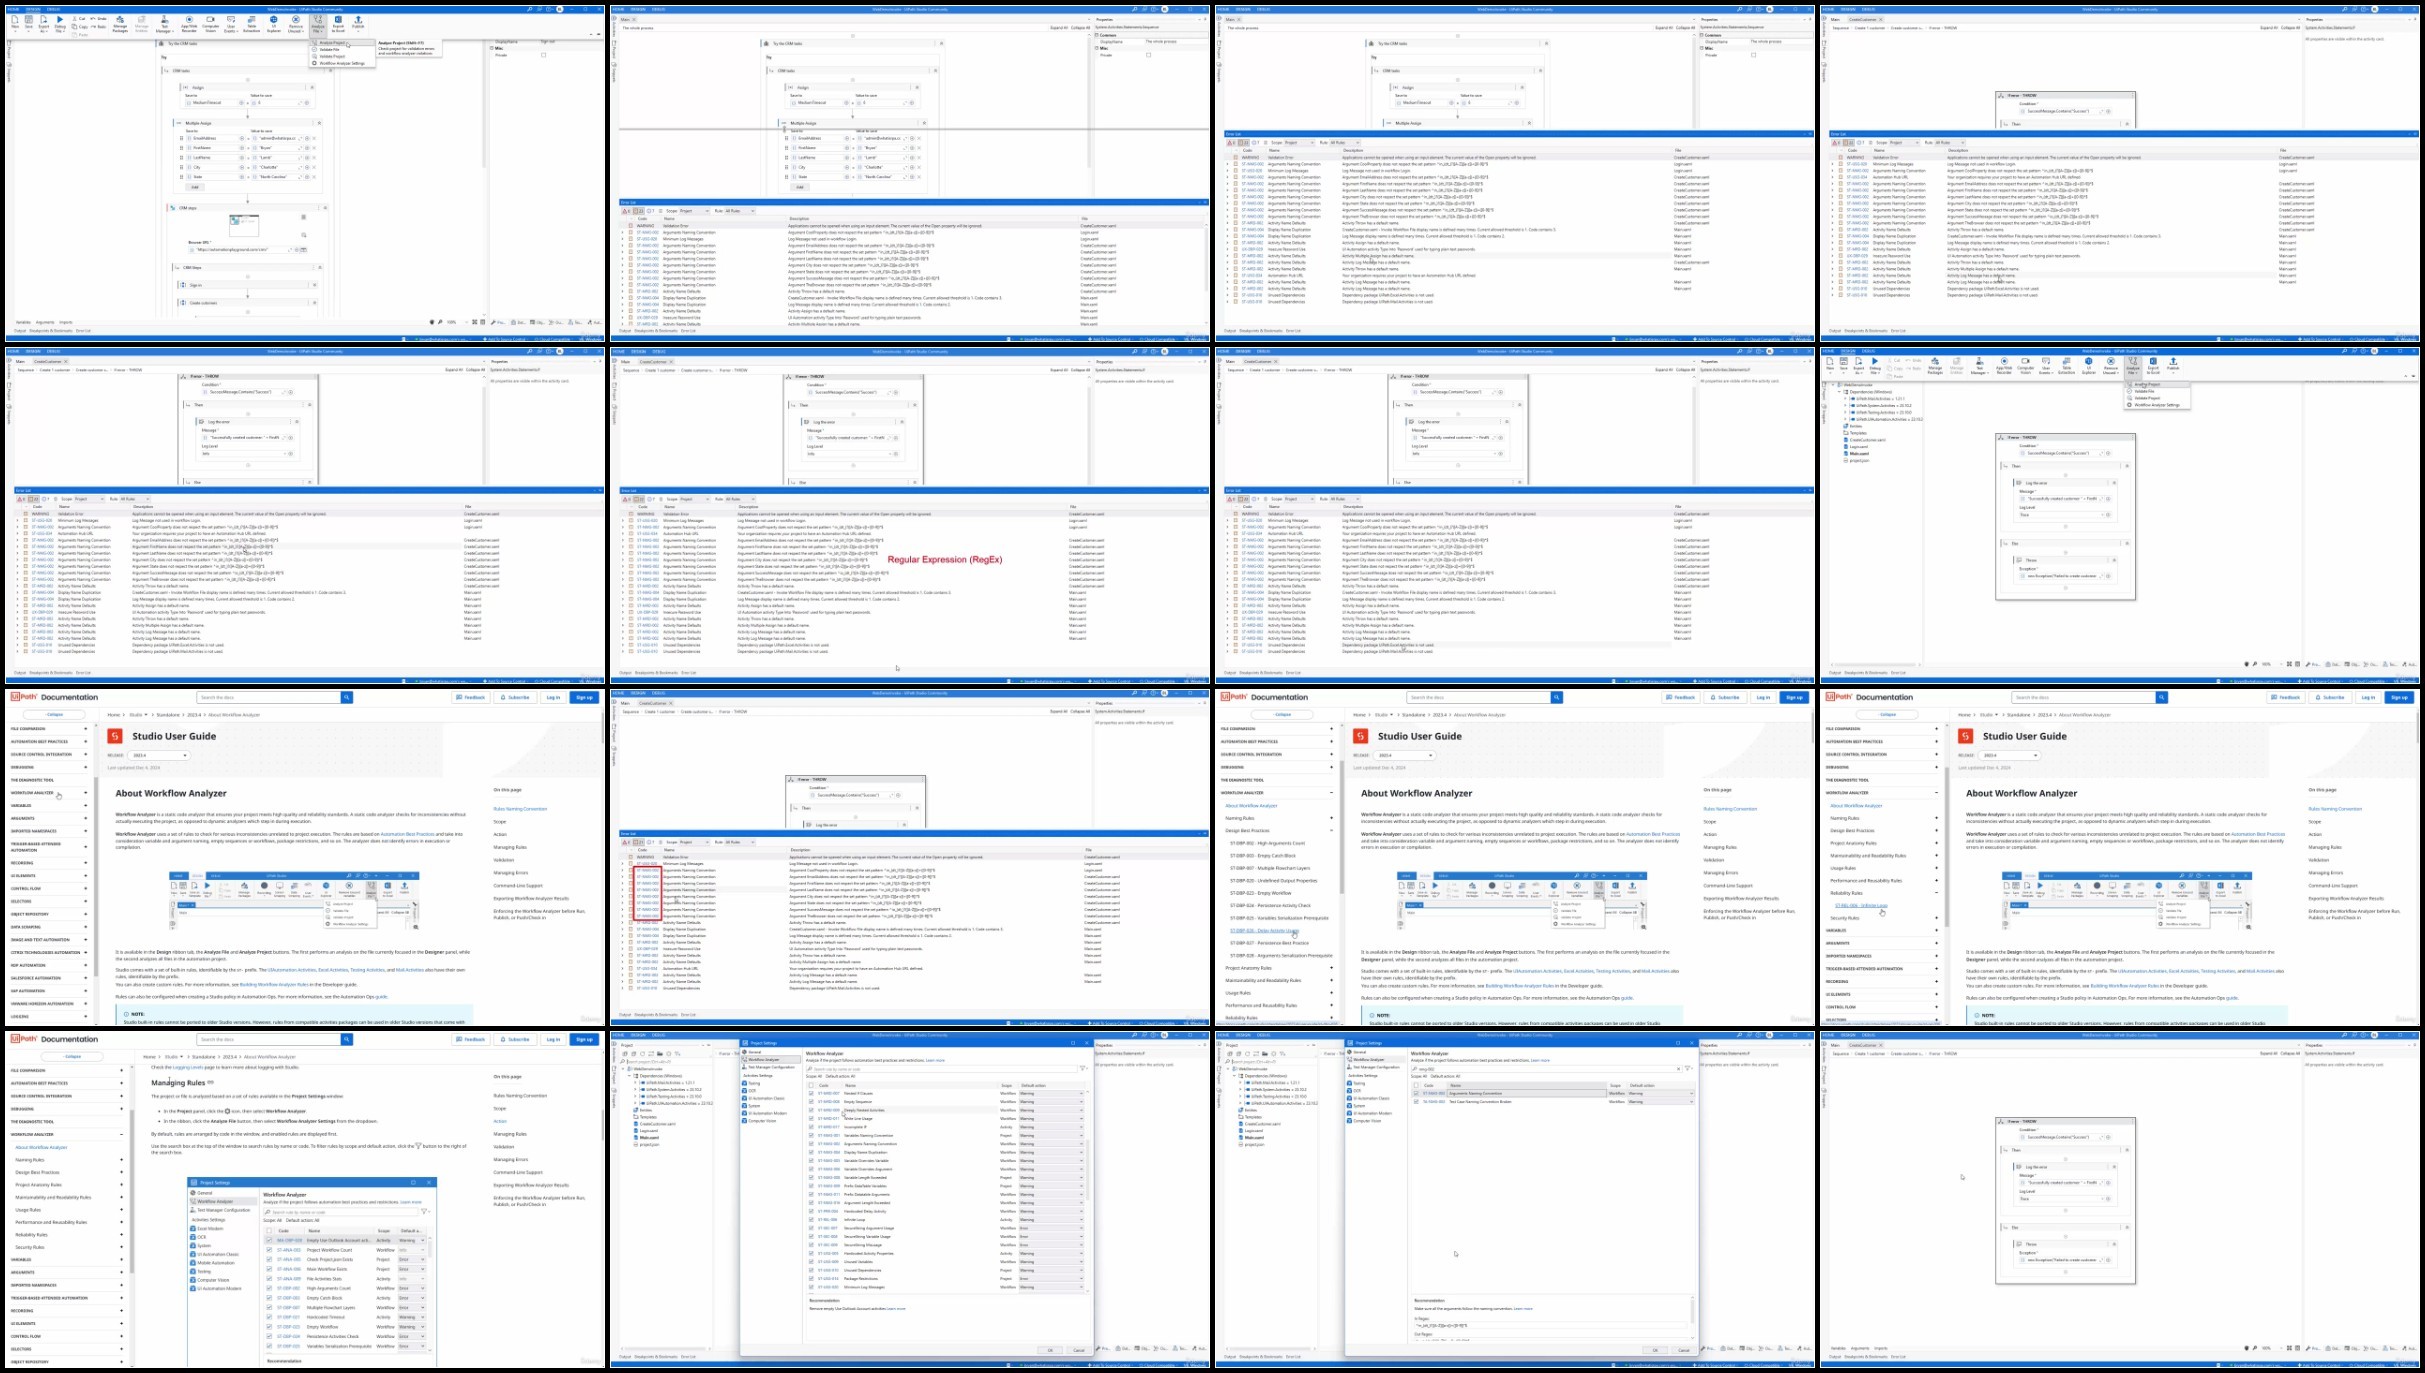The height and width of the screenshot is (1373, 2425).
Task: Click Remove Unused in the CRM-workflow frame's ribbon
Action: 295,24
